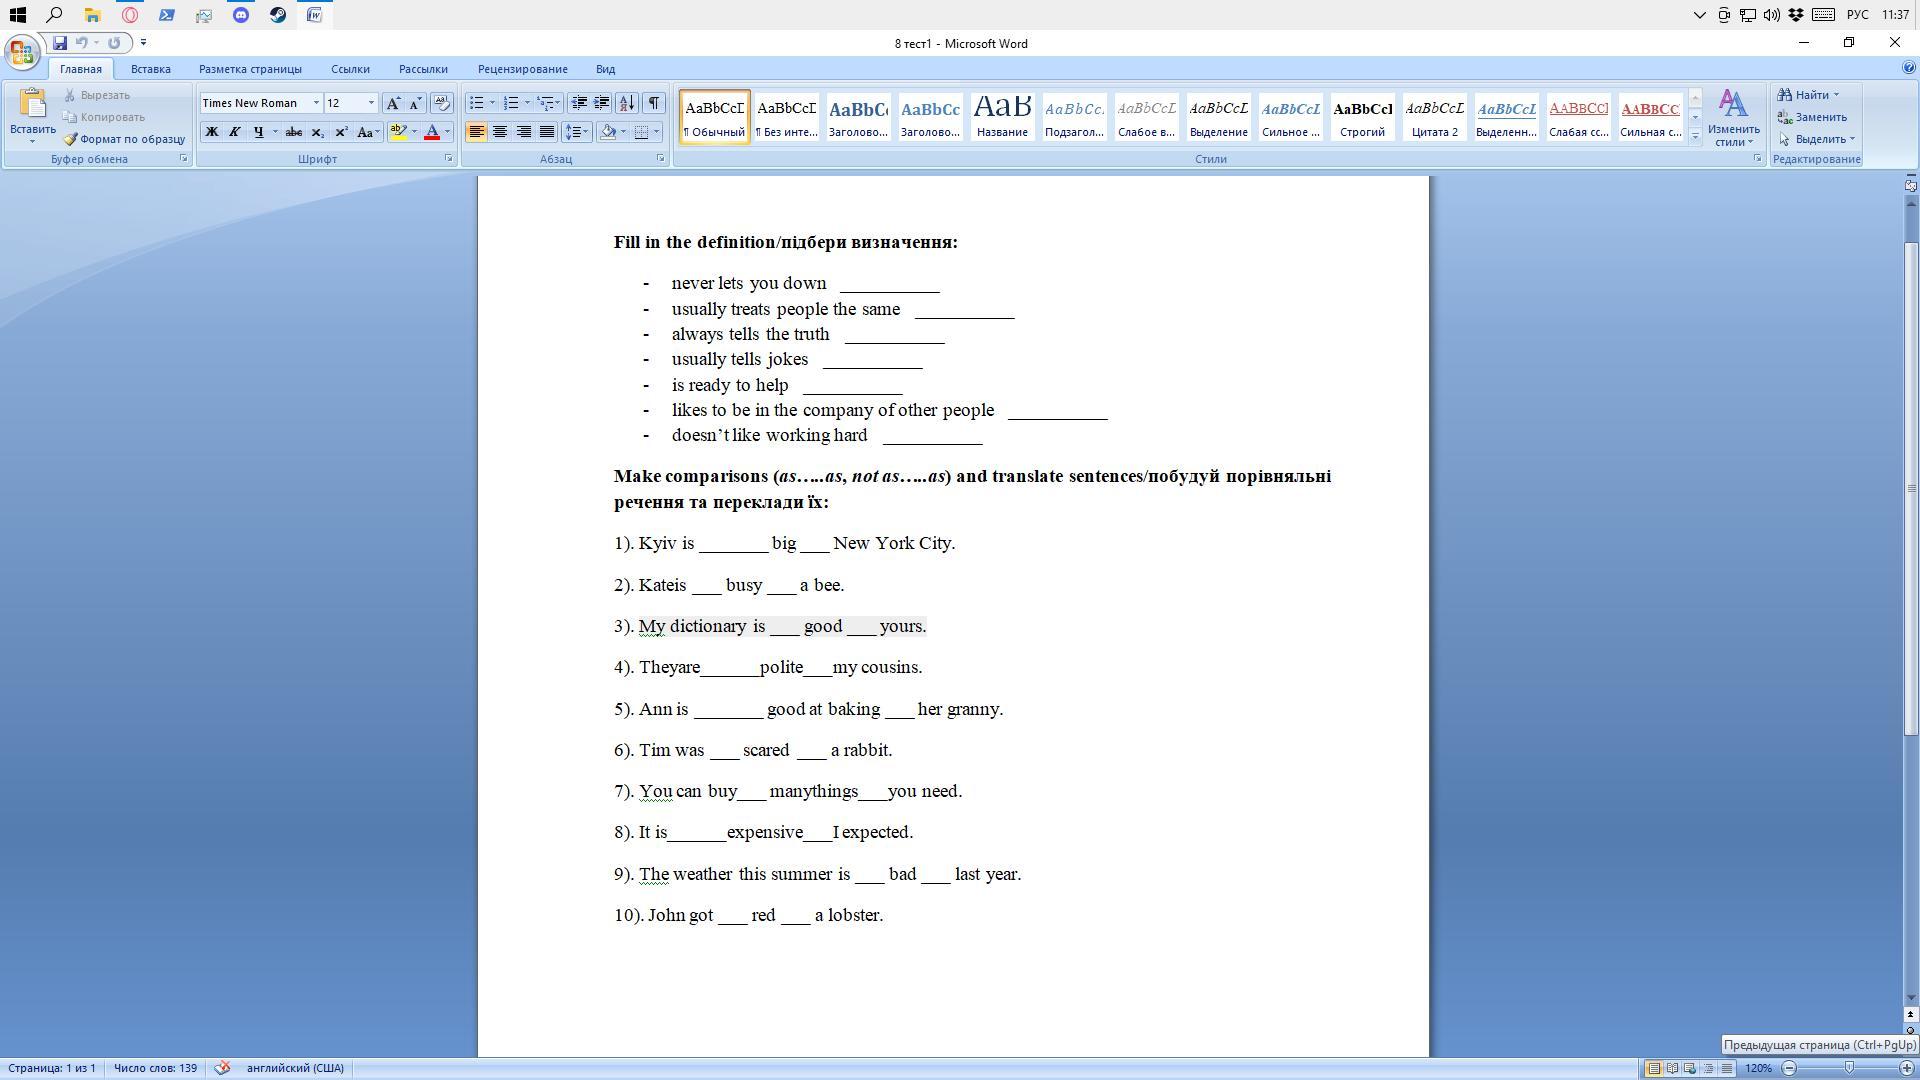Toggle bold formatting (Ж button)
1920x1080 pixels.
point(211,132)
